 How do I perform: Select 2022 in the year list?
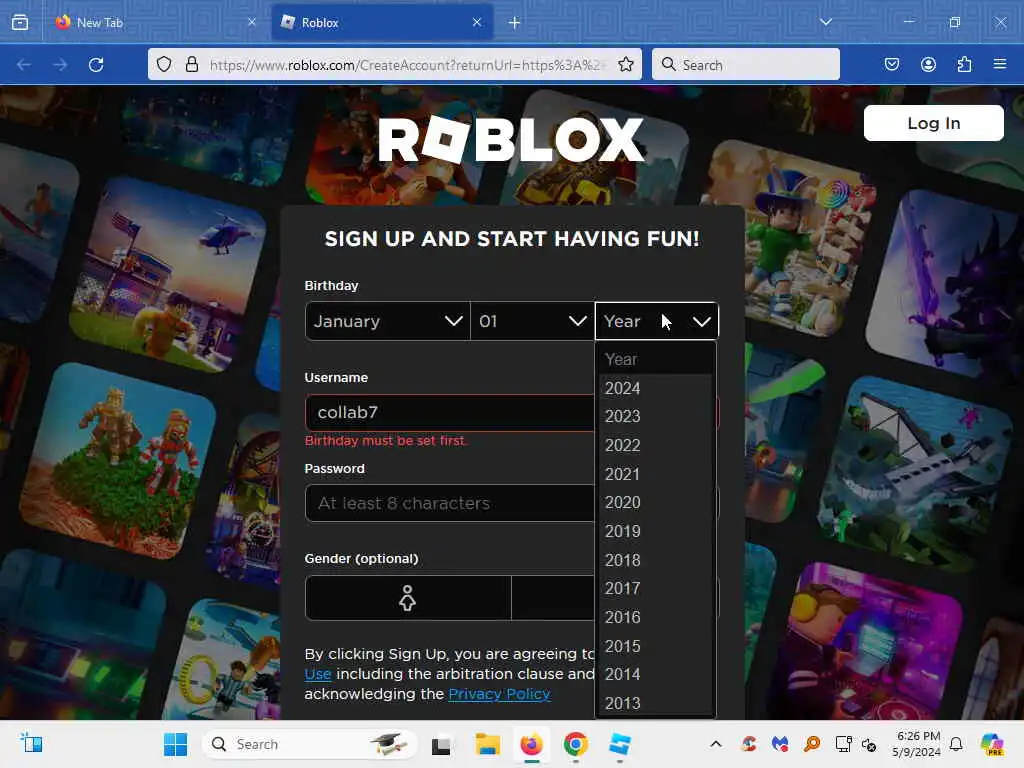(655, 445)
